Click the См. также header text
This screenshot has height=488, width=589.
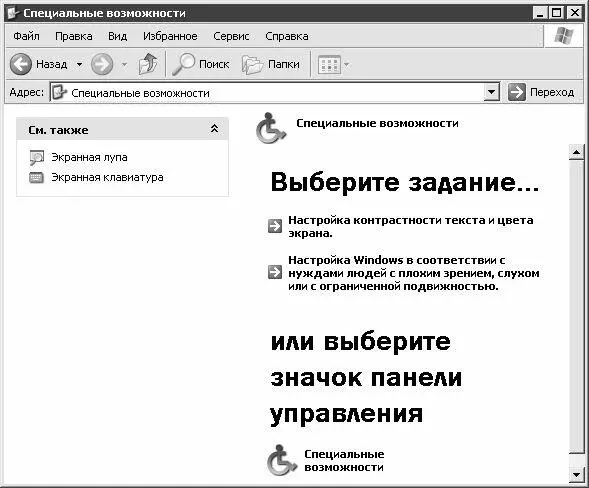58,130
